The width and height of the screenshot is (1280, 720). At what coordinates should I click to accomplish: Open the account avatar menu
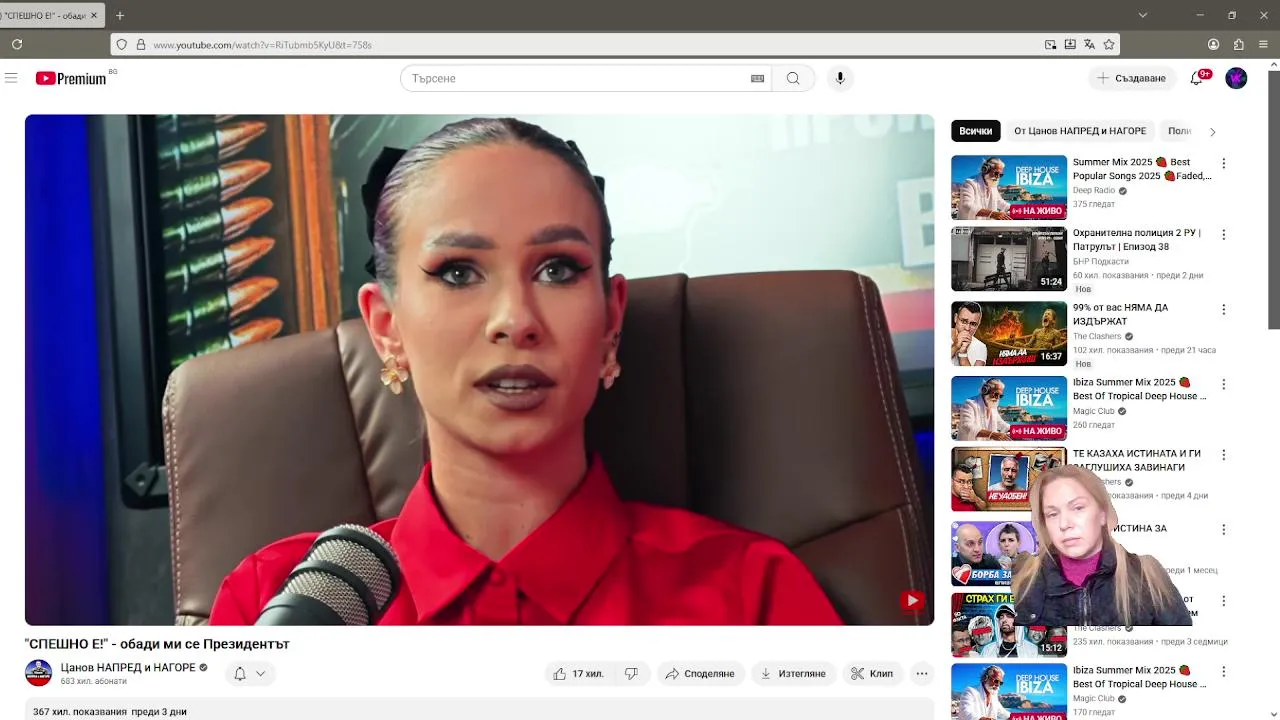(1236, 78)
